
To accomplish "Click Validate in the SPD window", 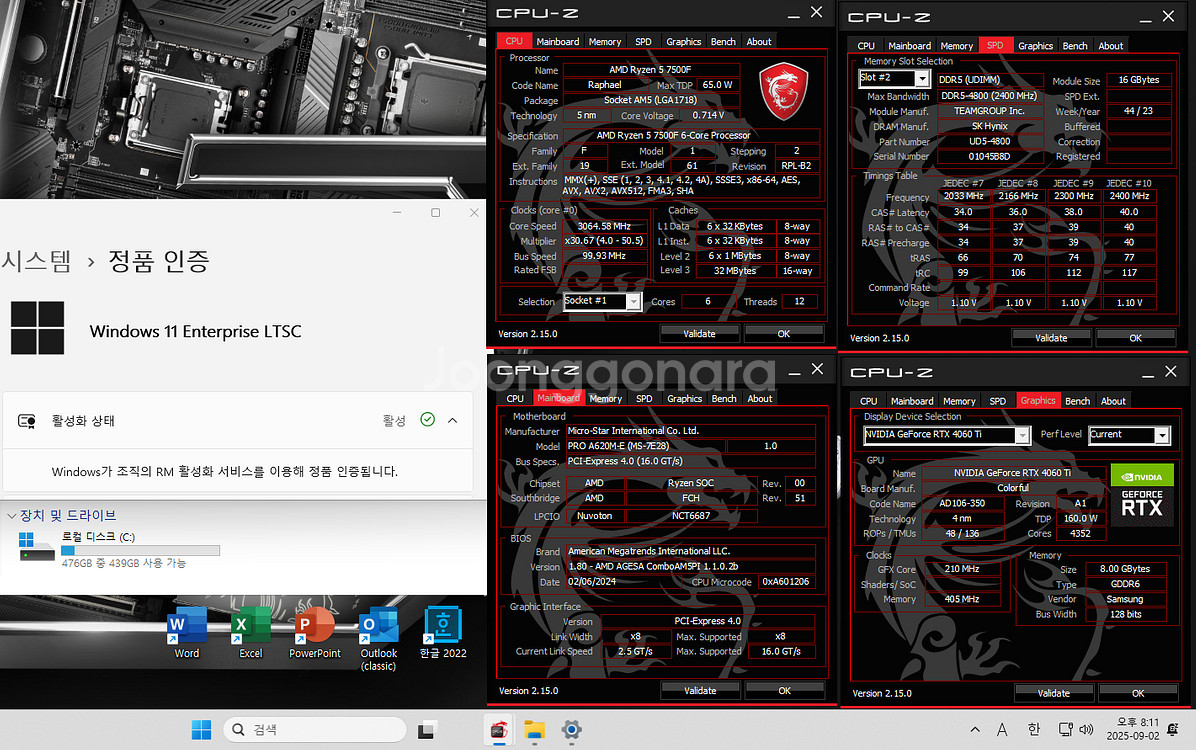I will (1051, 338).
